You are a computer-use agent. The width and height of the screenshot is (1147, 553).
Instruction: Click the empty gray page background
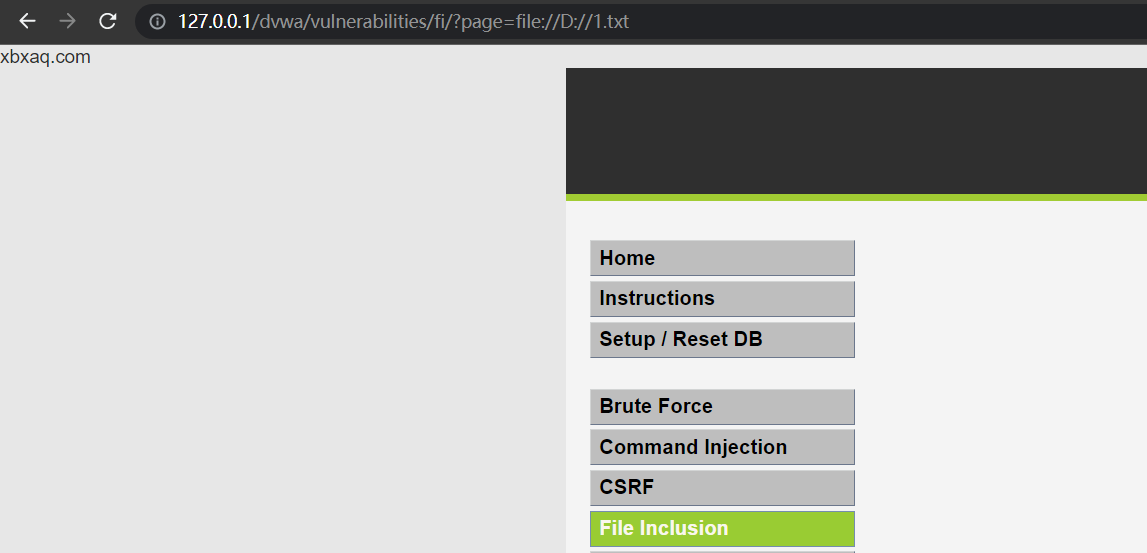point(282,307)
